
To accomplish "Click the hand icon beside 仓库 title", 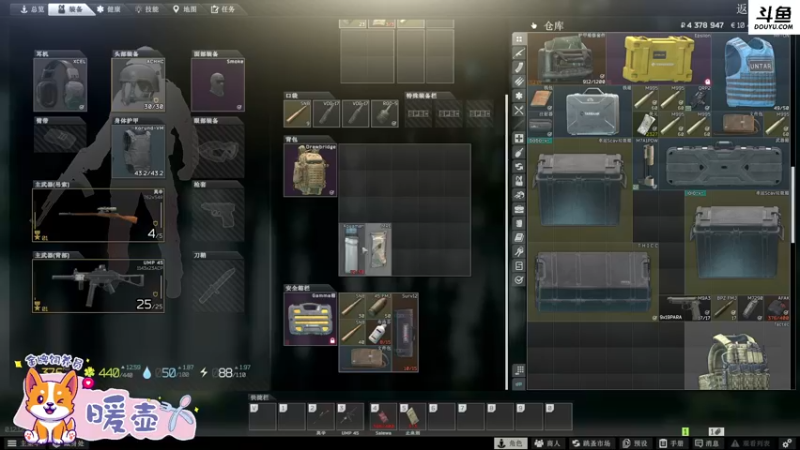I will pos(534,26).
